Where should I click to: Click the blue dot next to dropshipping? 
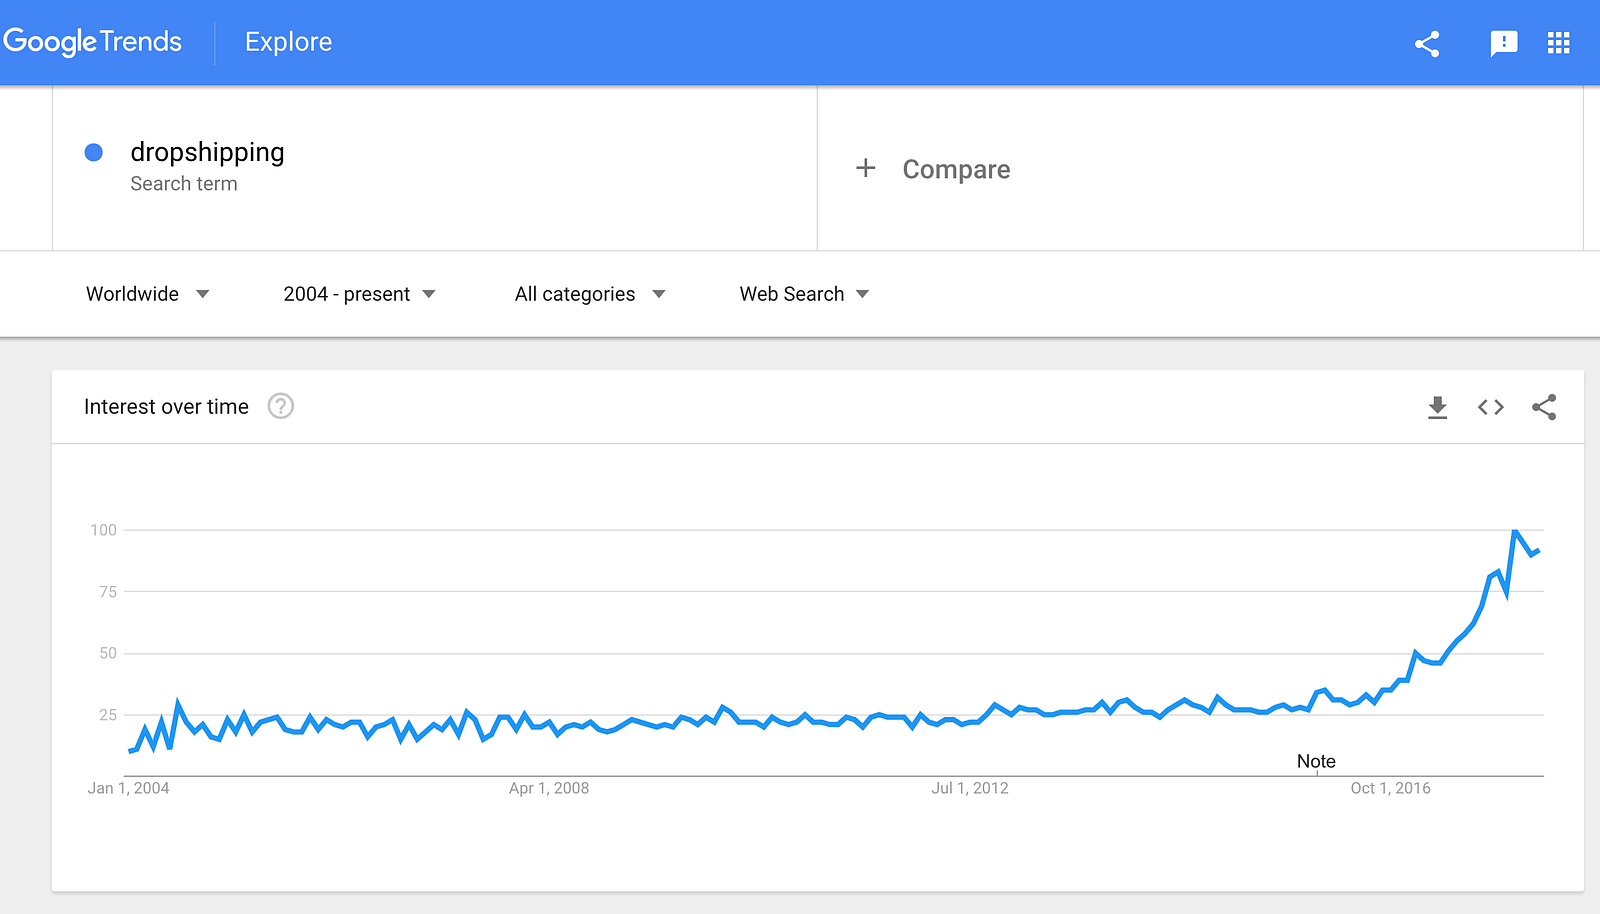click(x=94, y=152)
